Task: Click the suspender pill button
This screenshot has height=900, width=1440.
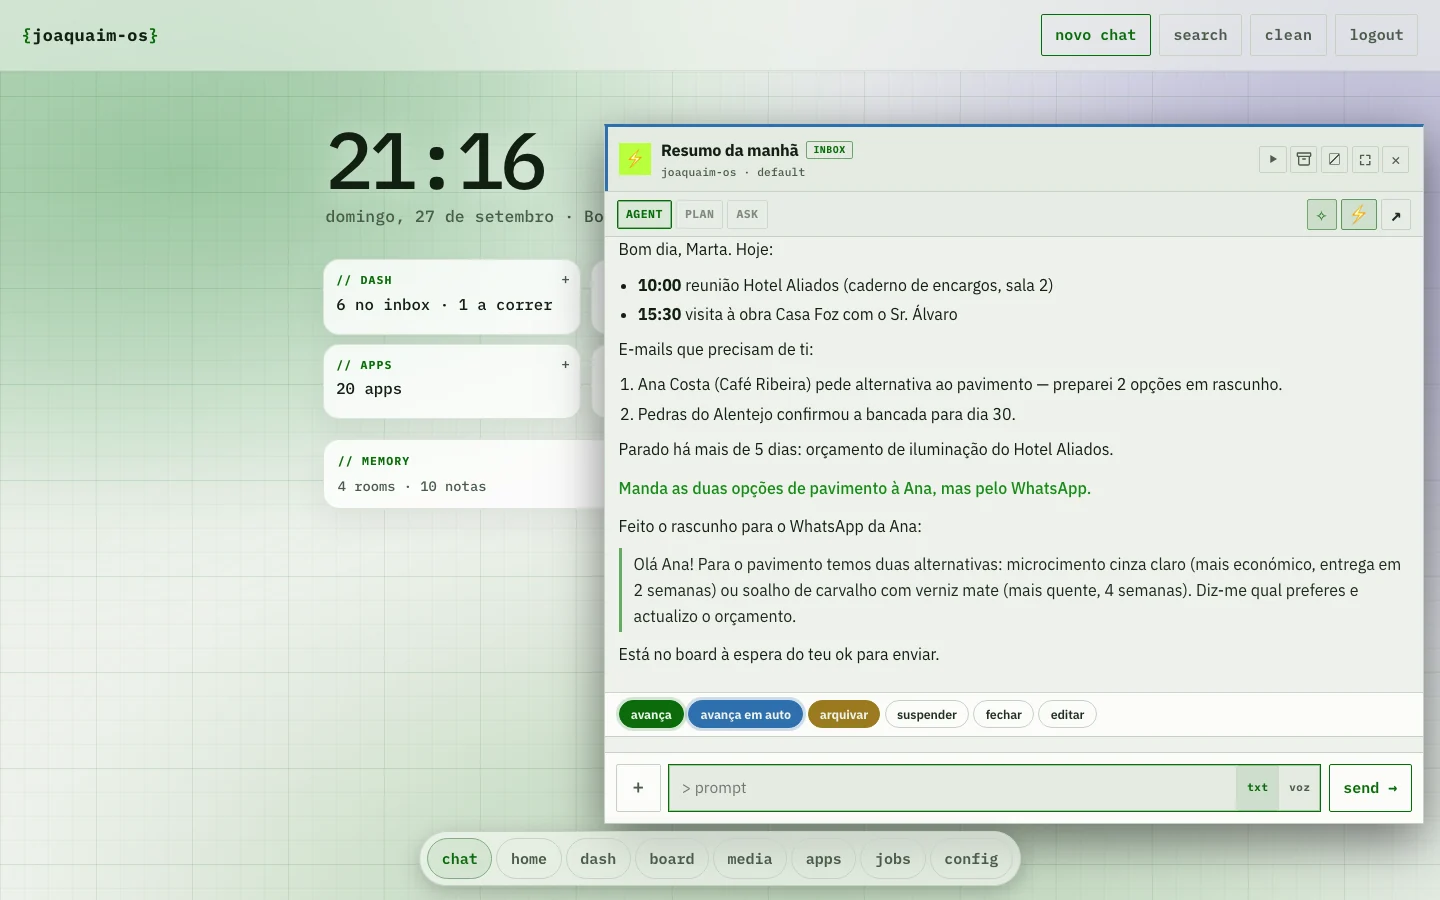Action: click(x=927, y=715)
